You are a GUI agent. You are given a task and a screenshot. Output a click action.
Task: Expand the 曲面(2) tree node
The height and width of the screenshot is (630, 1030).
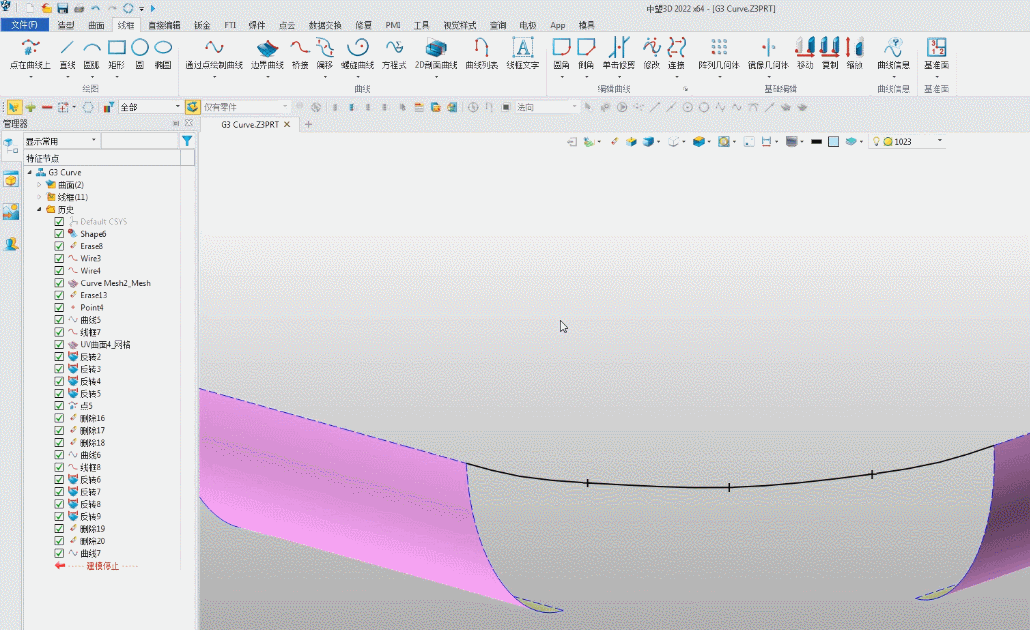point(39,185)
